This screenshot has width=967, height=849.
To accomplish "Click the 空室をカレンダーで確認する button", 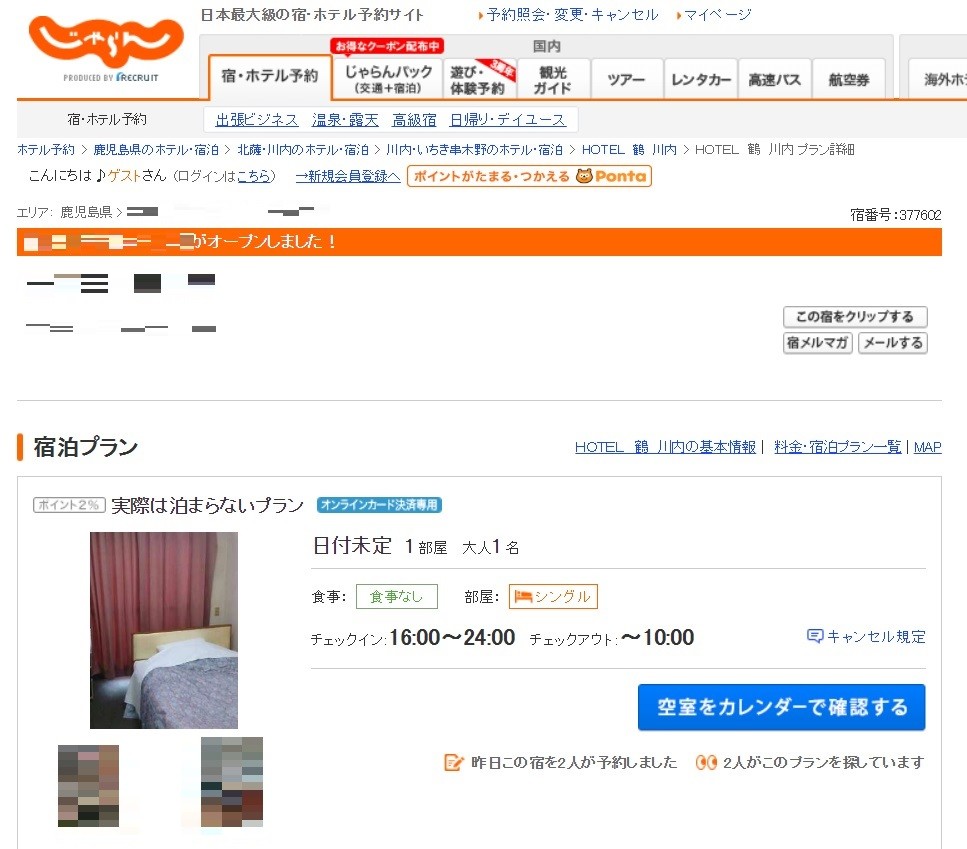I will coord(781,706).
